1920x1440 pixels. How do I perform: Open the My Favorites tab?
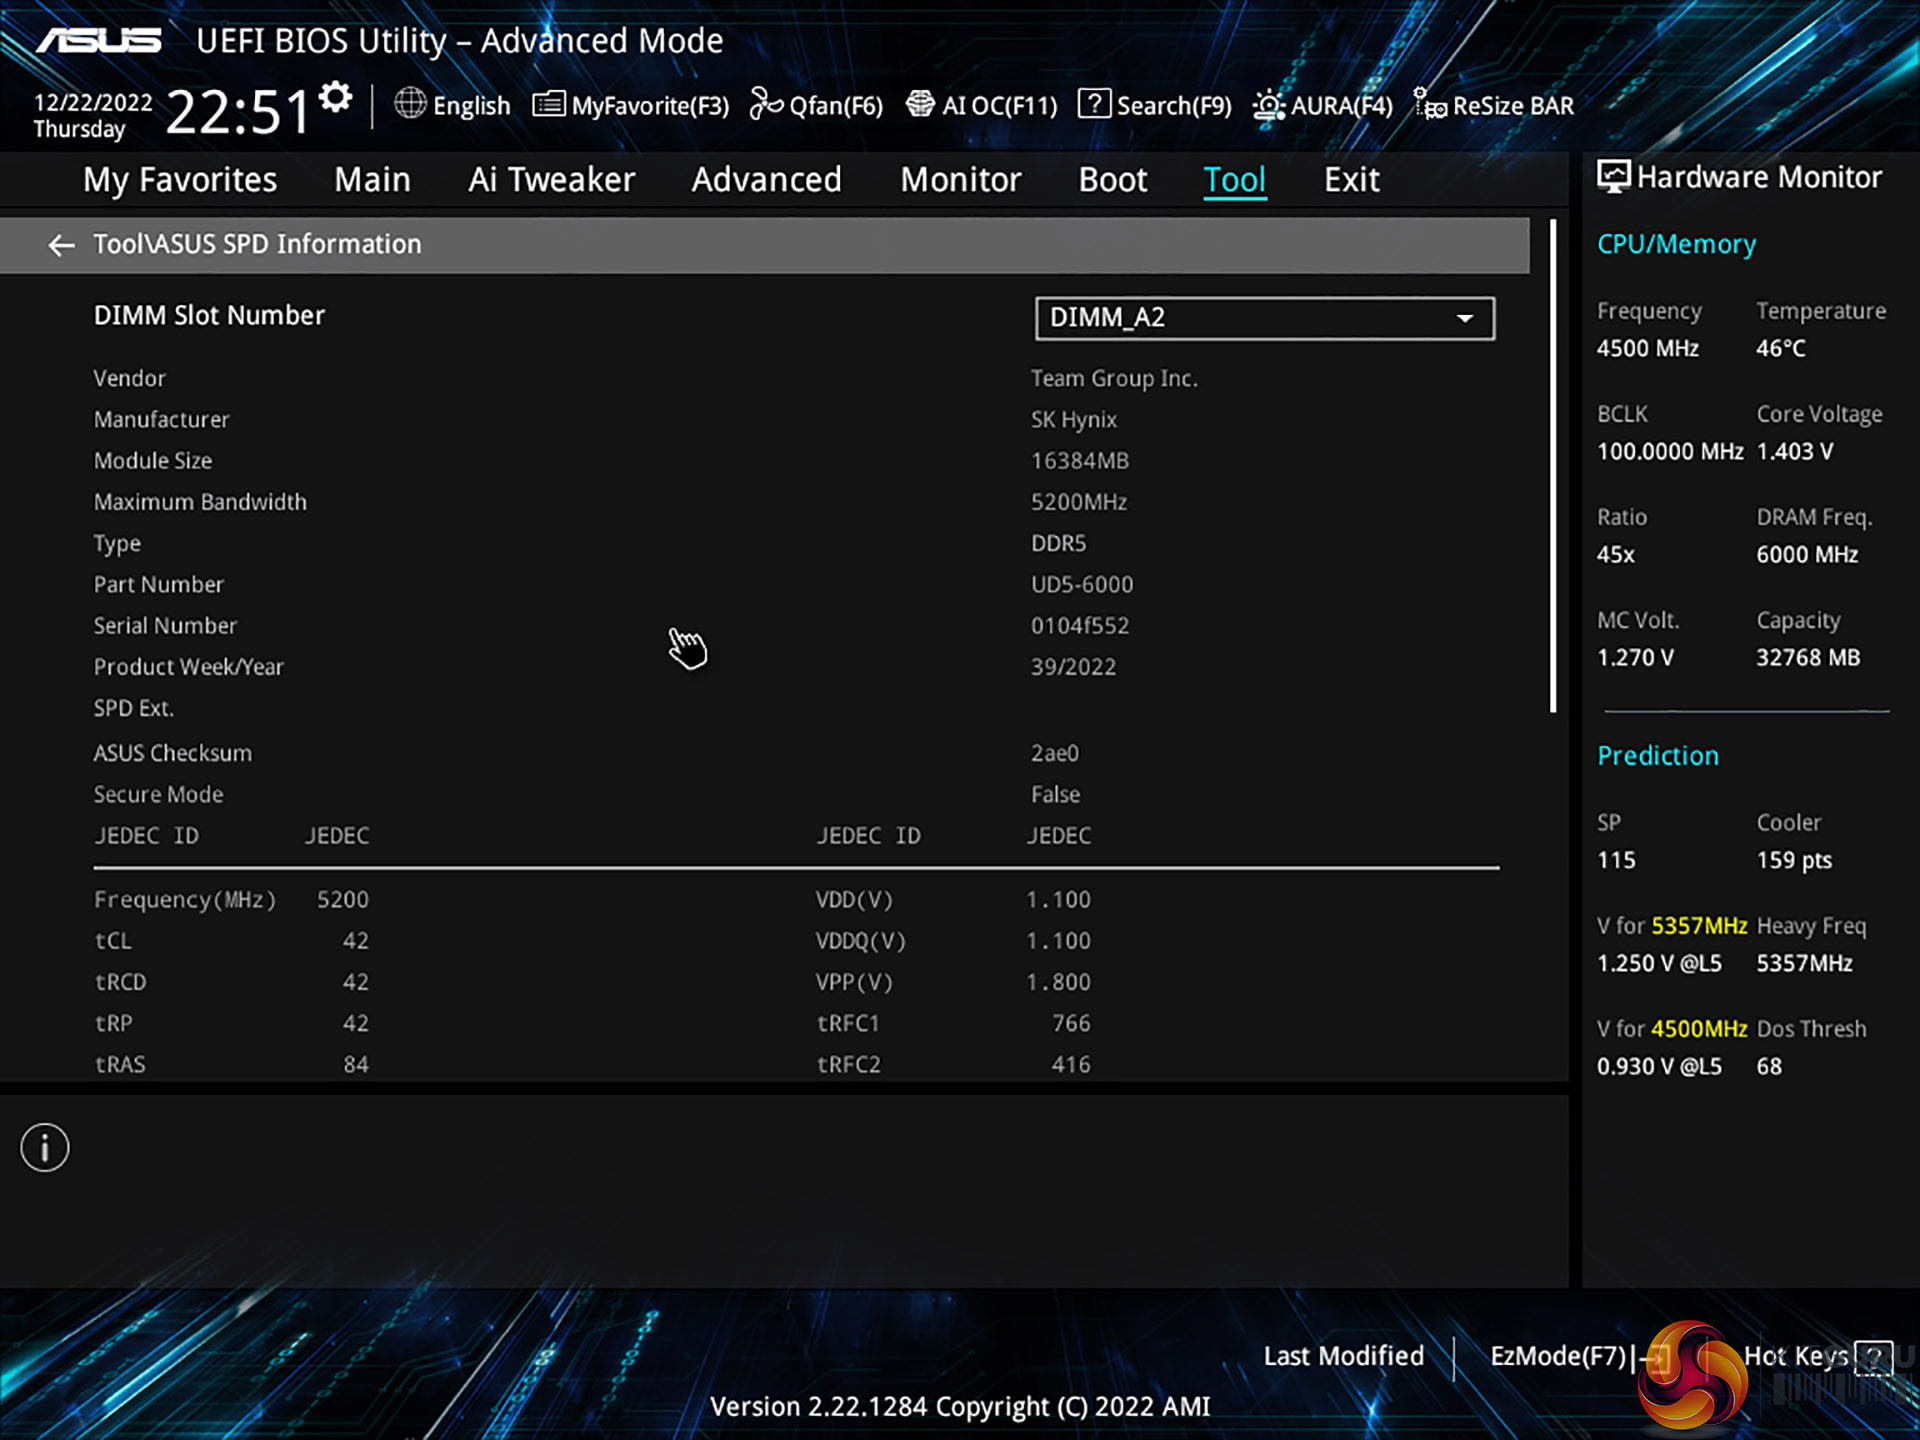(180, 180)
